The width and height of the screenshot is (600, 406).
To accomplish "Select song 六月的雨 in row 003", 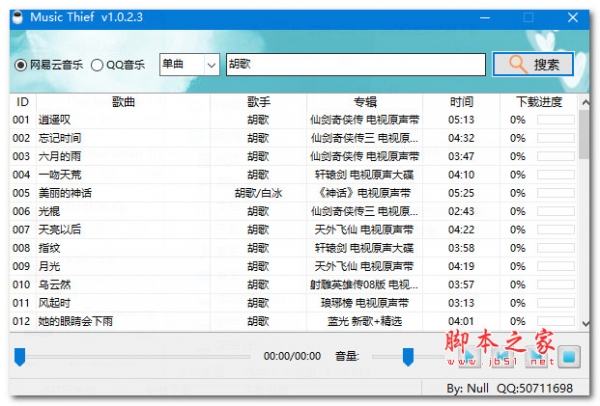I will (60, 157).
